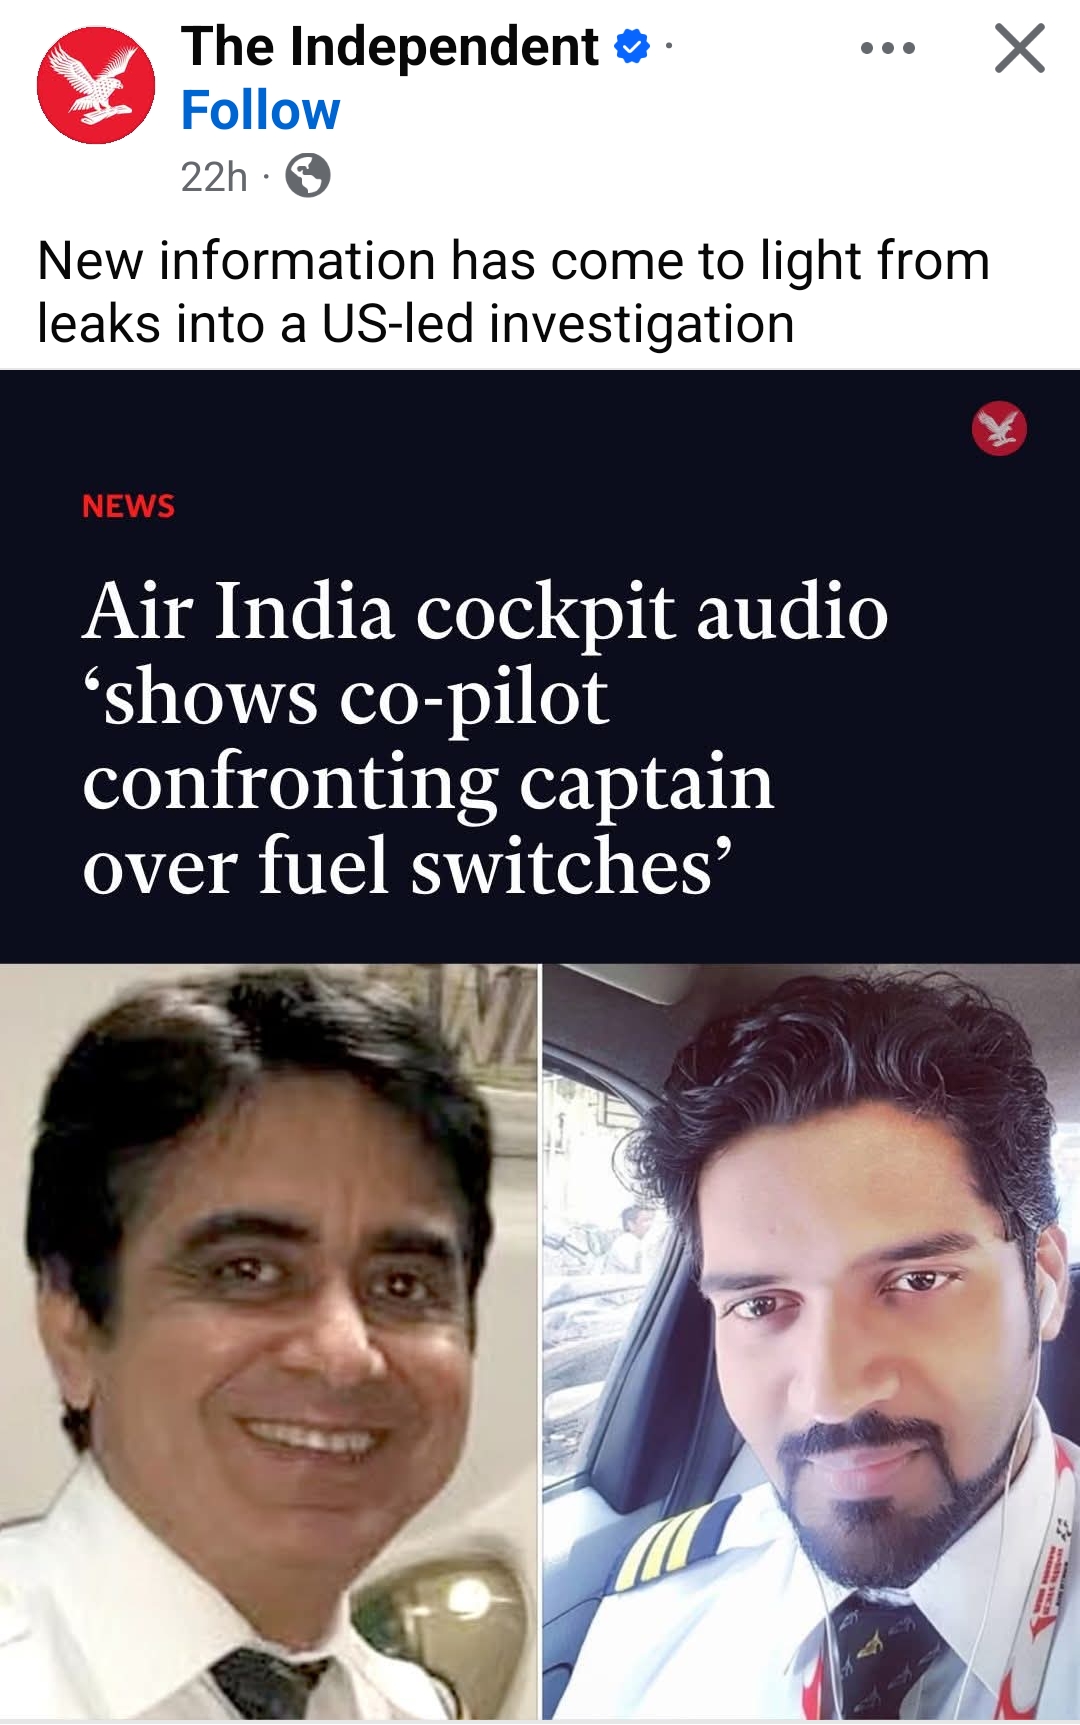The width and height of the screenshot is (1080, 1725).
Task: Dismiss the post with the X icon
Action: pyautogui.click(x=1020, y=48)
